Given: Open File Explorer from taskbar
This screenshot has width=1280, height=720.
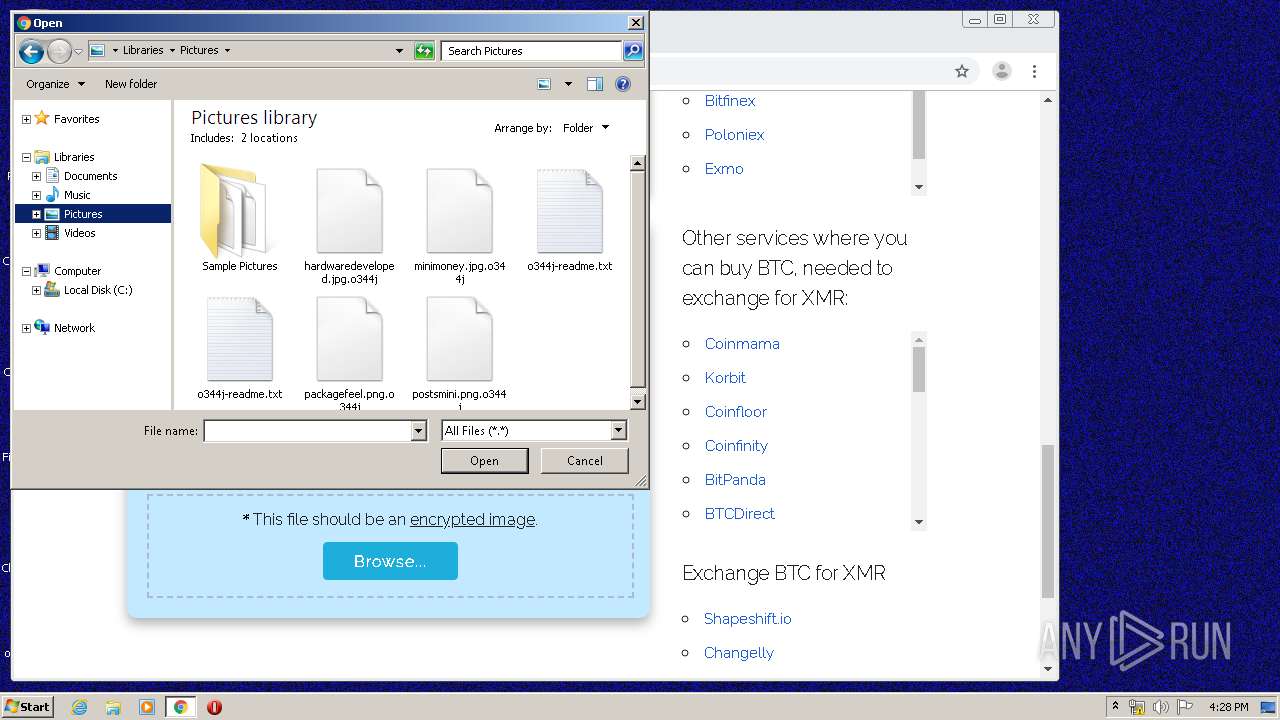Looking at the screenshot, I should tap(113, 707).
